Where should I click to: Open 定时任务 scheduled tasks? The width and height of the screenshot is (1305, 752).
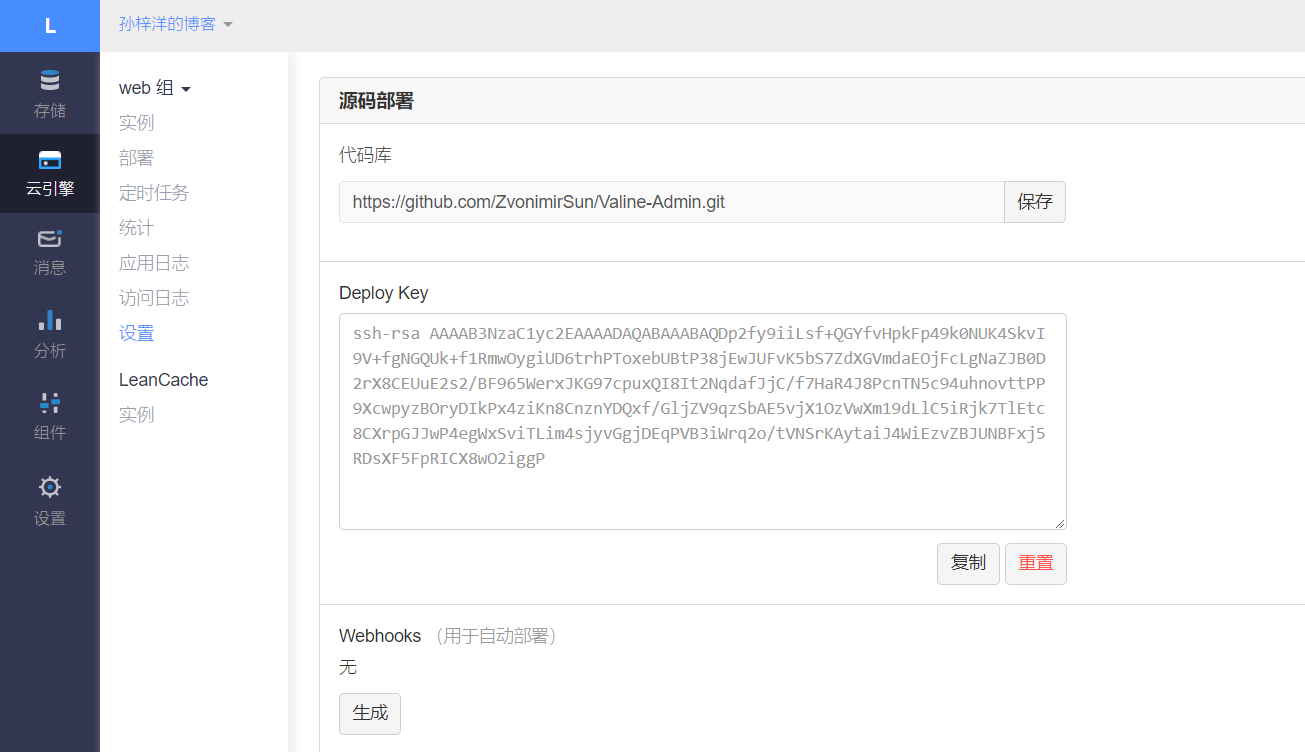click(x=153, y=193)
